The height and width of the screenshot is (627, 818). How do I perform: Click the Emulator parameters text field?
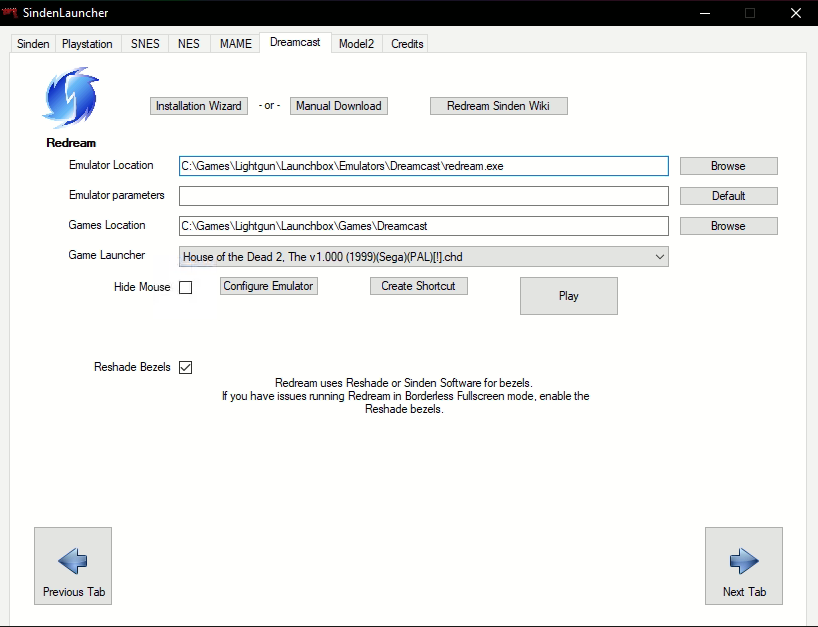[x=423, y=196]
